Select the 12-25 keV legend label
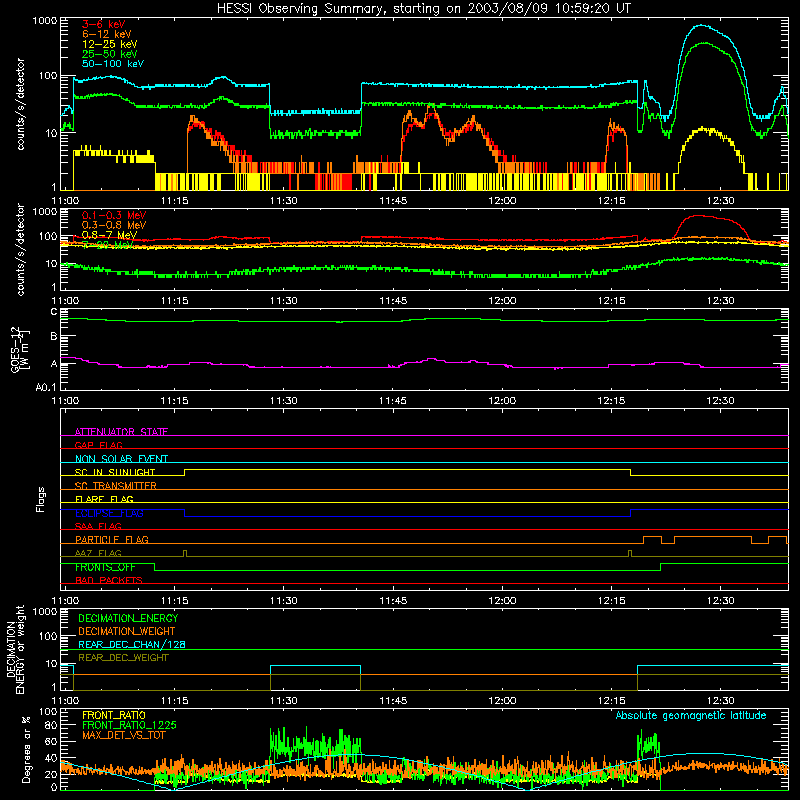 109,44
